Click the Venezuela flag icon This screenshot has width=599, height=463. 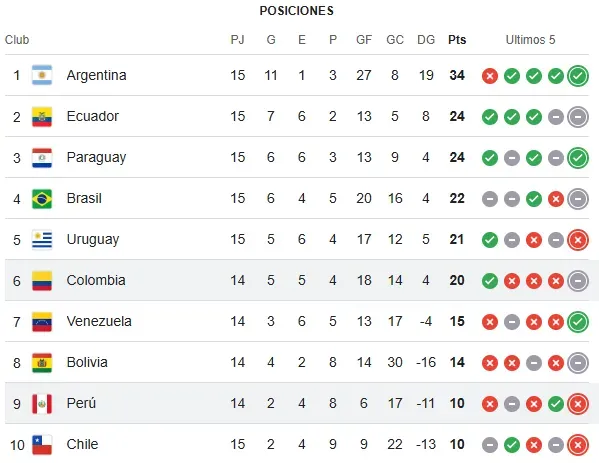click(x=42, y=322)
